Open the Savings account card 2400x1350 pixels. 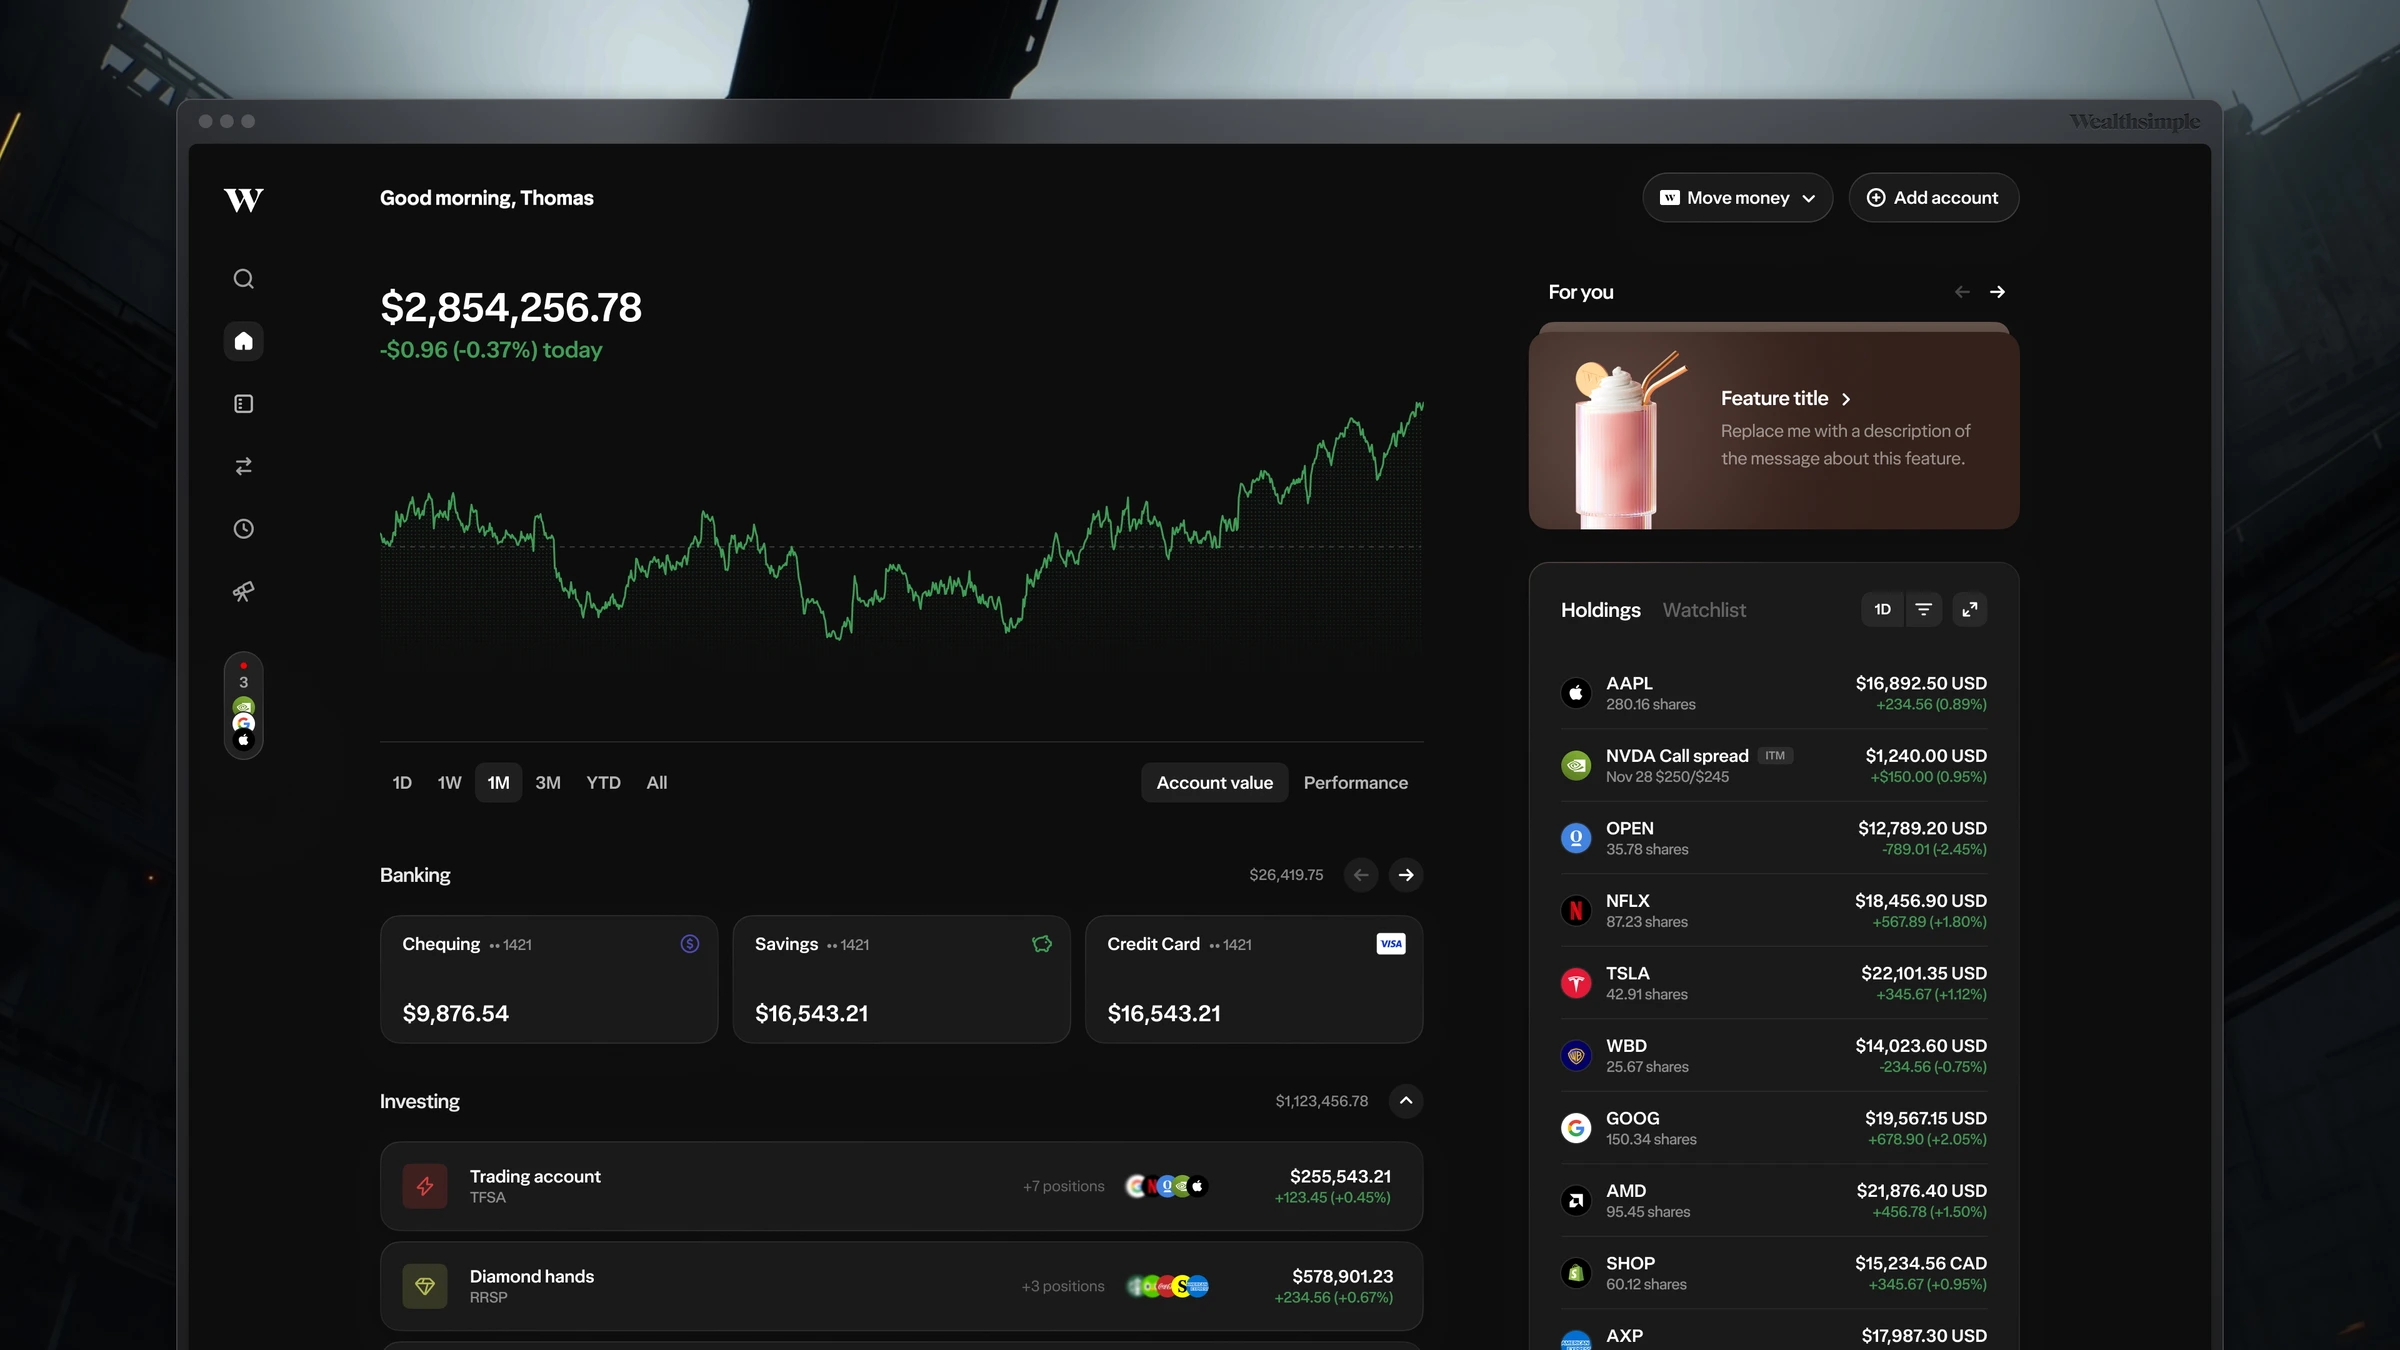(x=901, y=980)
